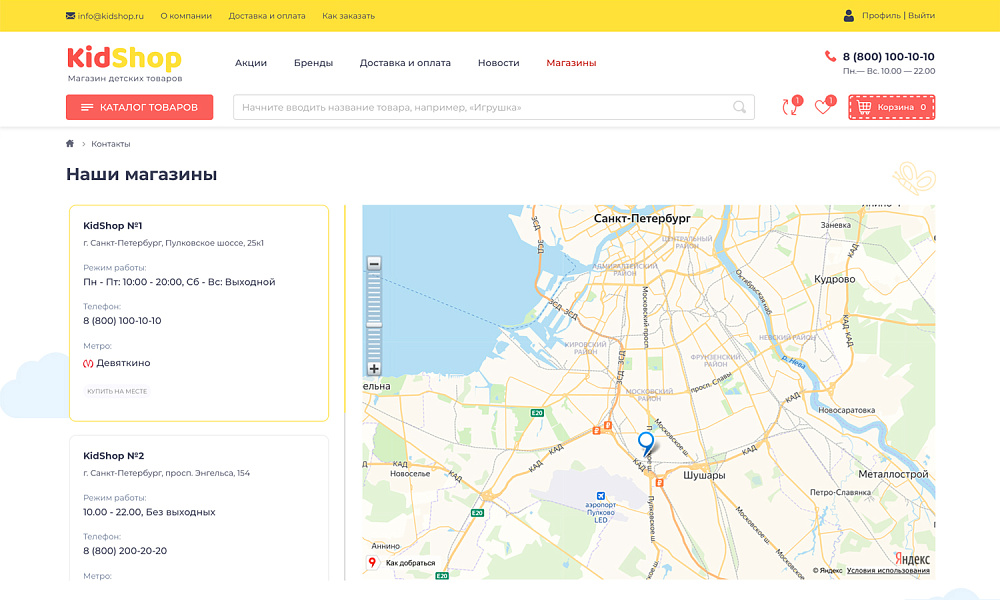The height and width of the screenshot is (600, 1000).
Task: Click the blue store marker on map
Action: pyautogui.click(x=646, y=441)
